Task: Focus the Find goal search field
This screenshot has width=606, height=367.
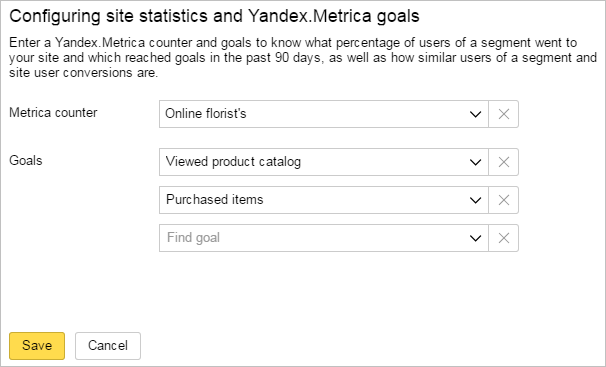Action: click(x=324, y=238)
